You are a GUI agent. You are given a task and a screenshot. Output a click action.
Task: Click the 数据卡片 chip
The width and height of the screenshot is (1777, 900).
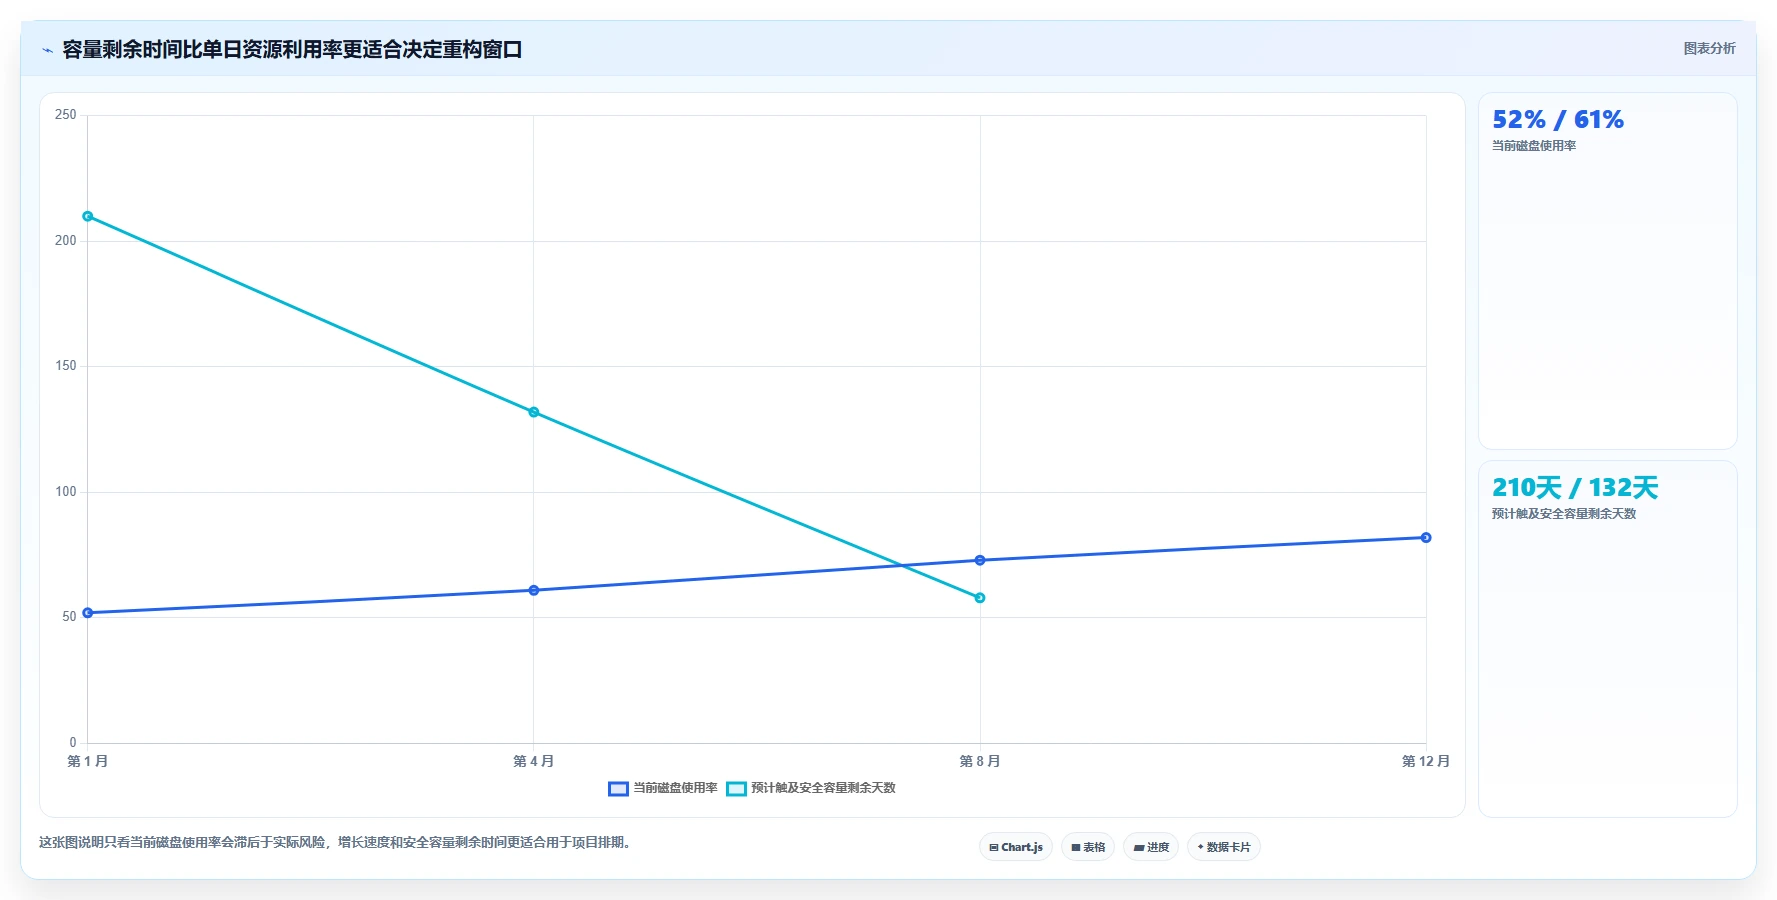point(1224,847)
